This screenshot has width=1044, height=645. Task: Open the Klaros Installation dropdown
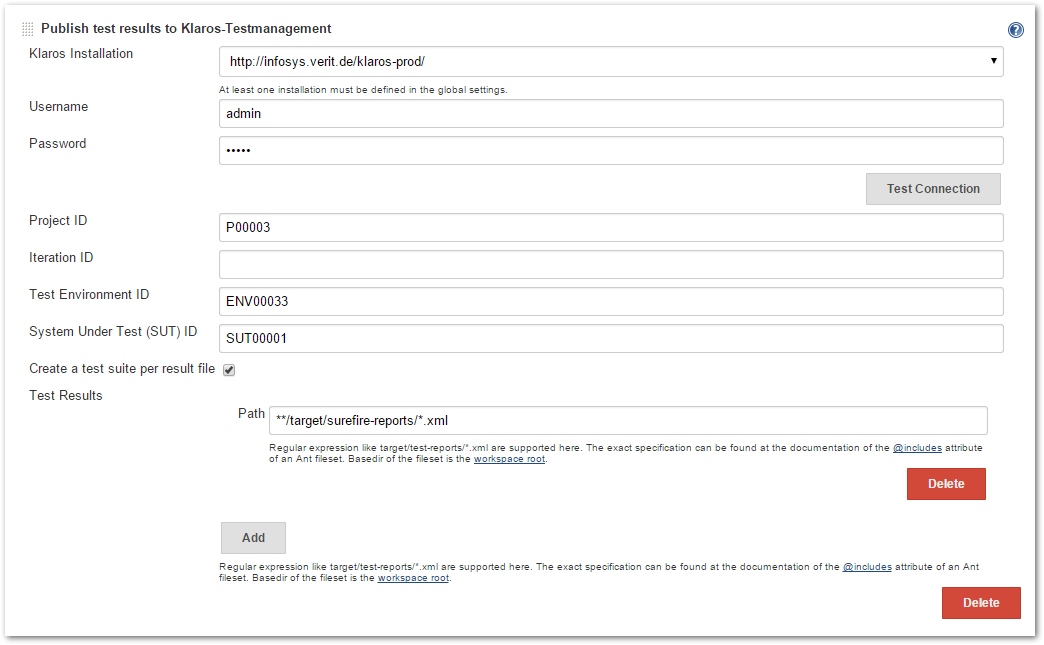(611, 61)
